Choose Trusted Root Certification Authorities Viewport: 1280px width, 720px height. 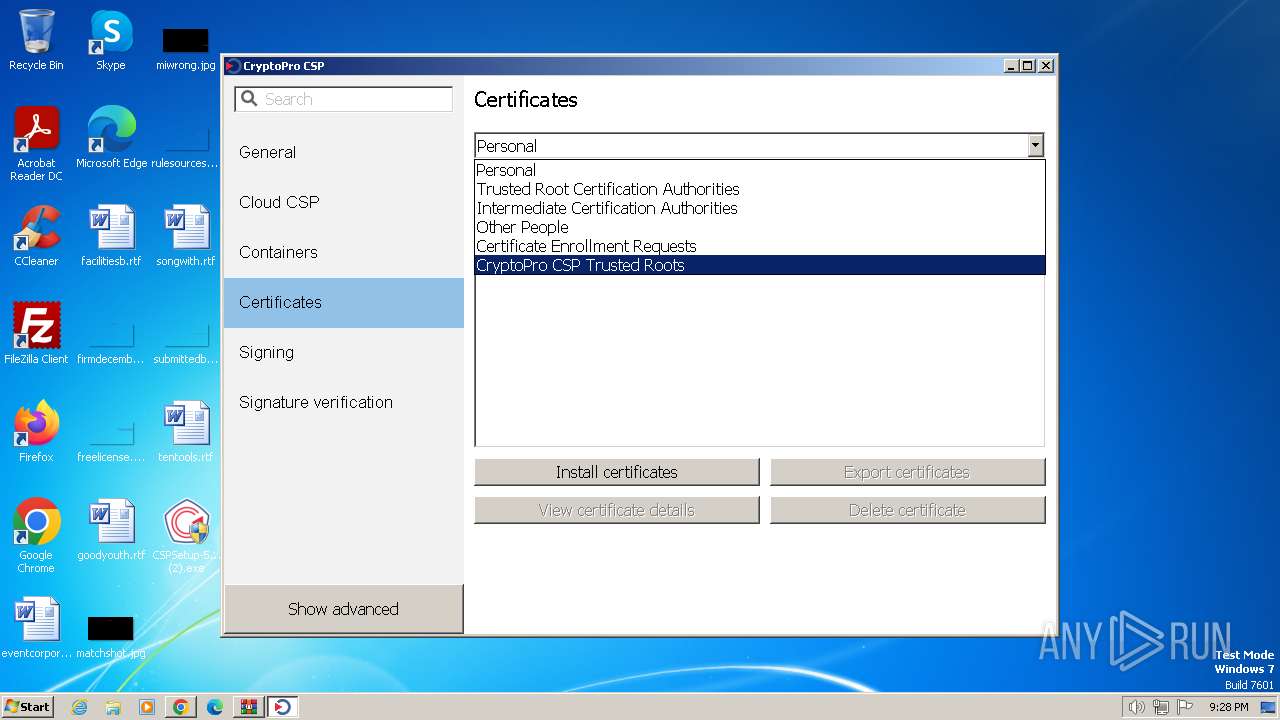[760, 189]
